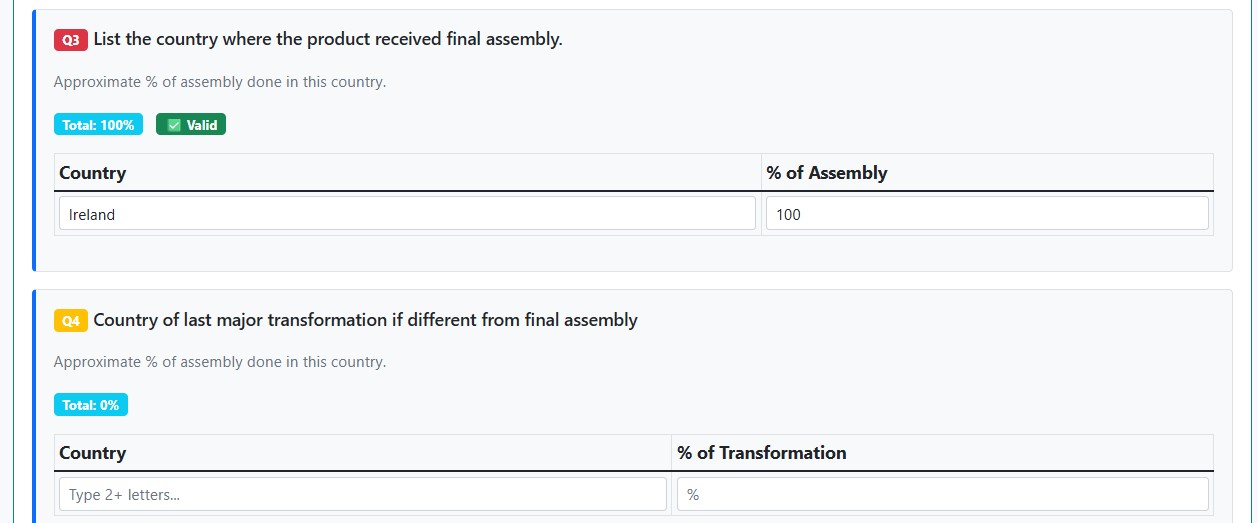Click the Q4 approximate % helper text
Viewport: 1258px width, 523px height.
coord(220,362)
